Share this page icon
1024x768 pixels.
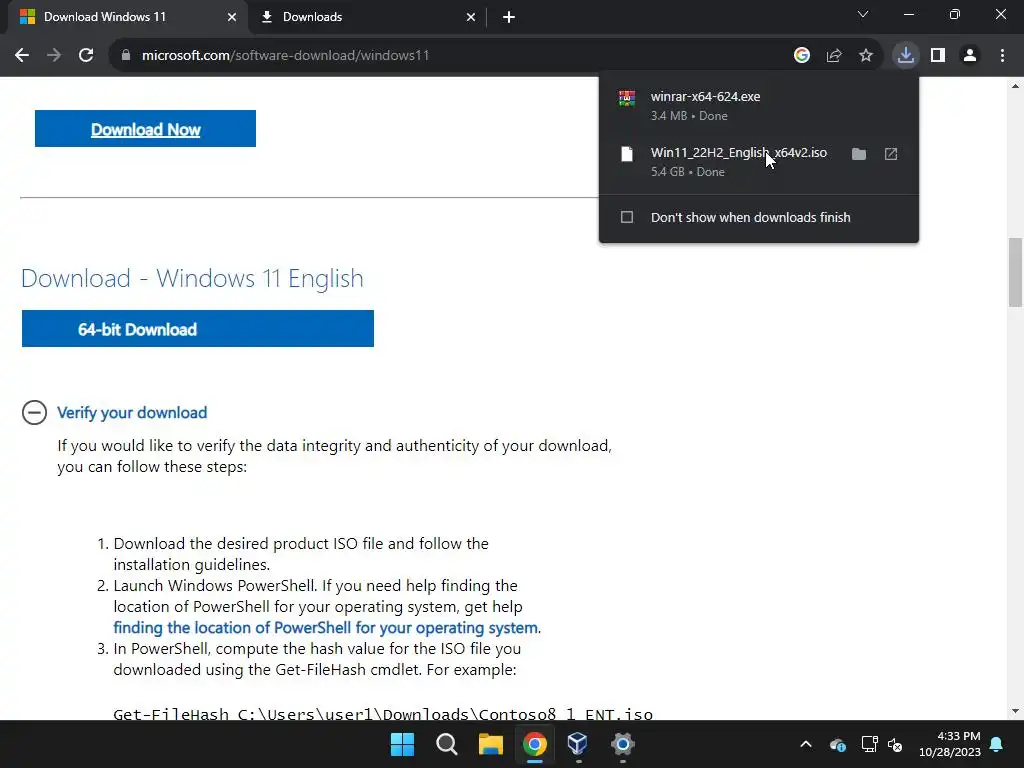coord(834,56)
